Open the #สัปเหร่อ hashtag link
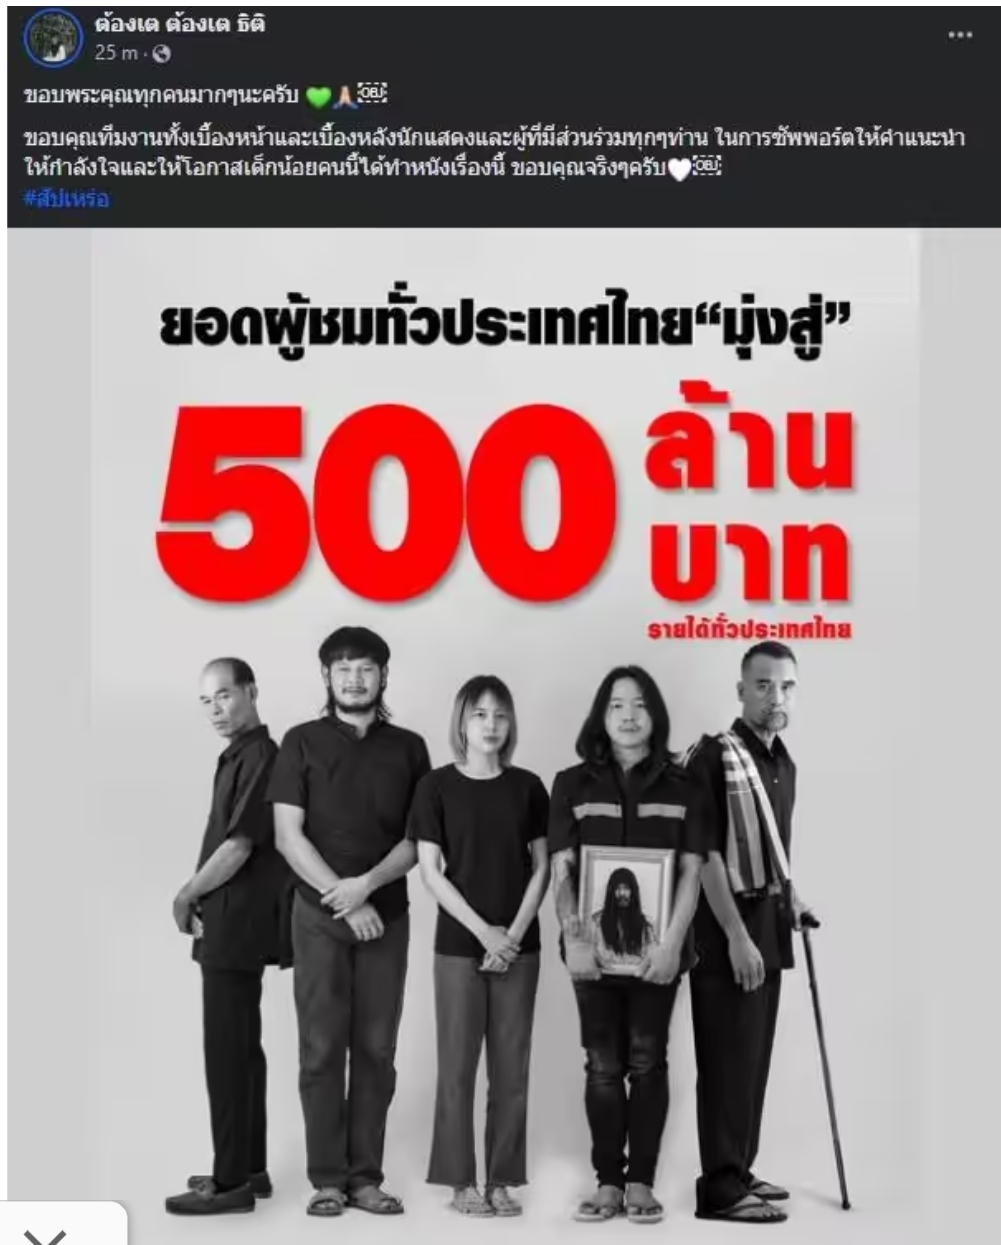Viewport: 1001px width, 1245px height. point(65,198)
